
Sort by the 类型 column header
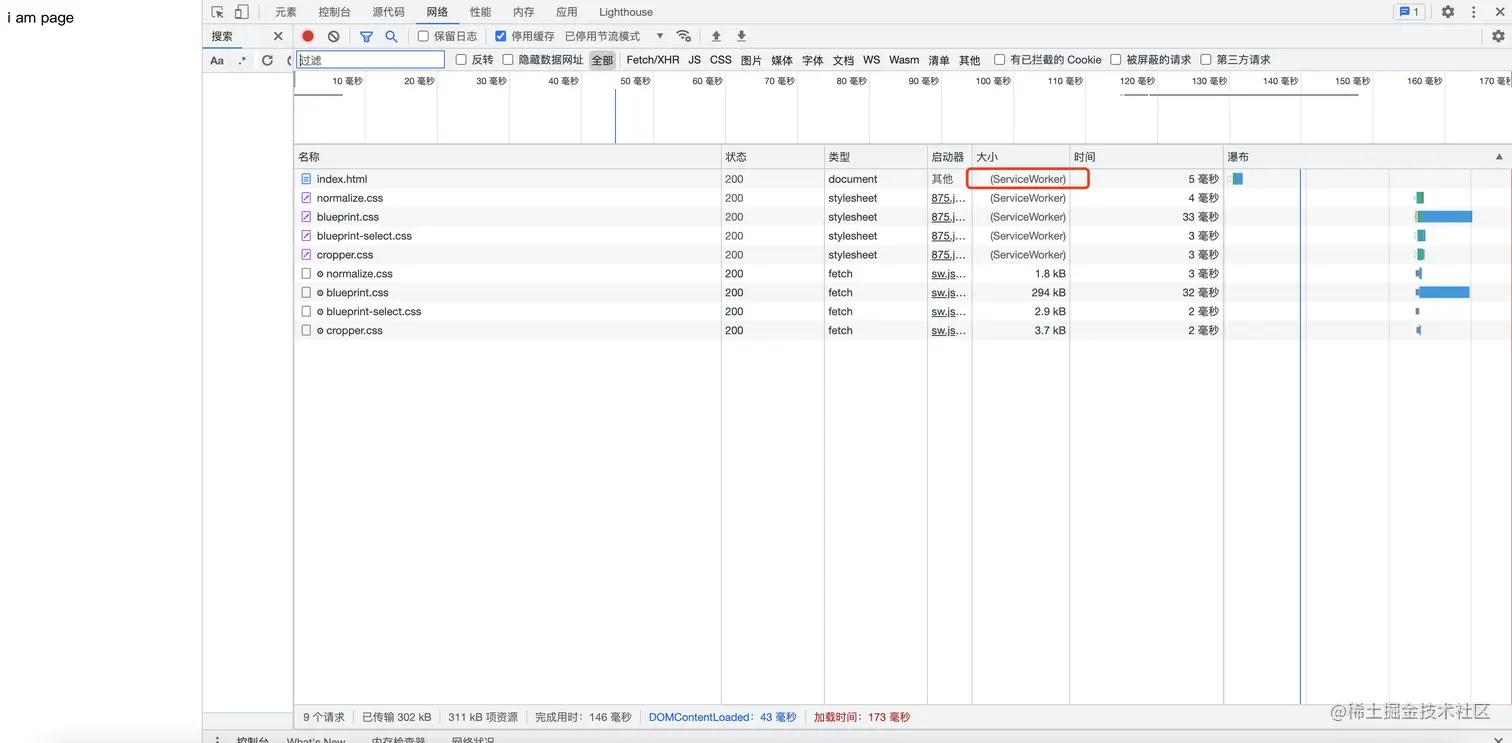(876, 157)
